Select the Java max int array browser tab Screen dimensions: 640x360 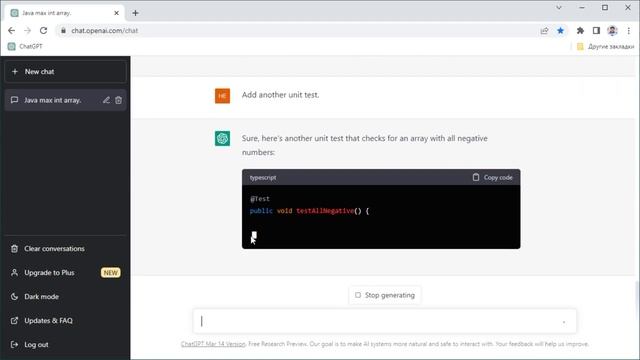click(65, 13)
